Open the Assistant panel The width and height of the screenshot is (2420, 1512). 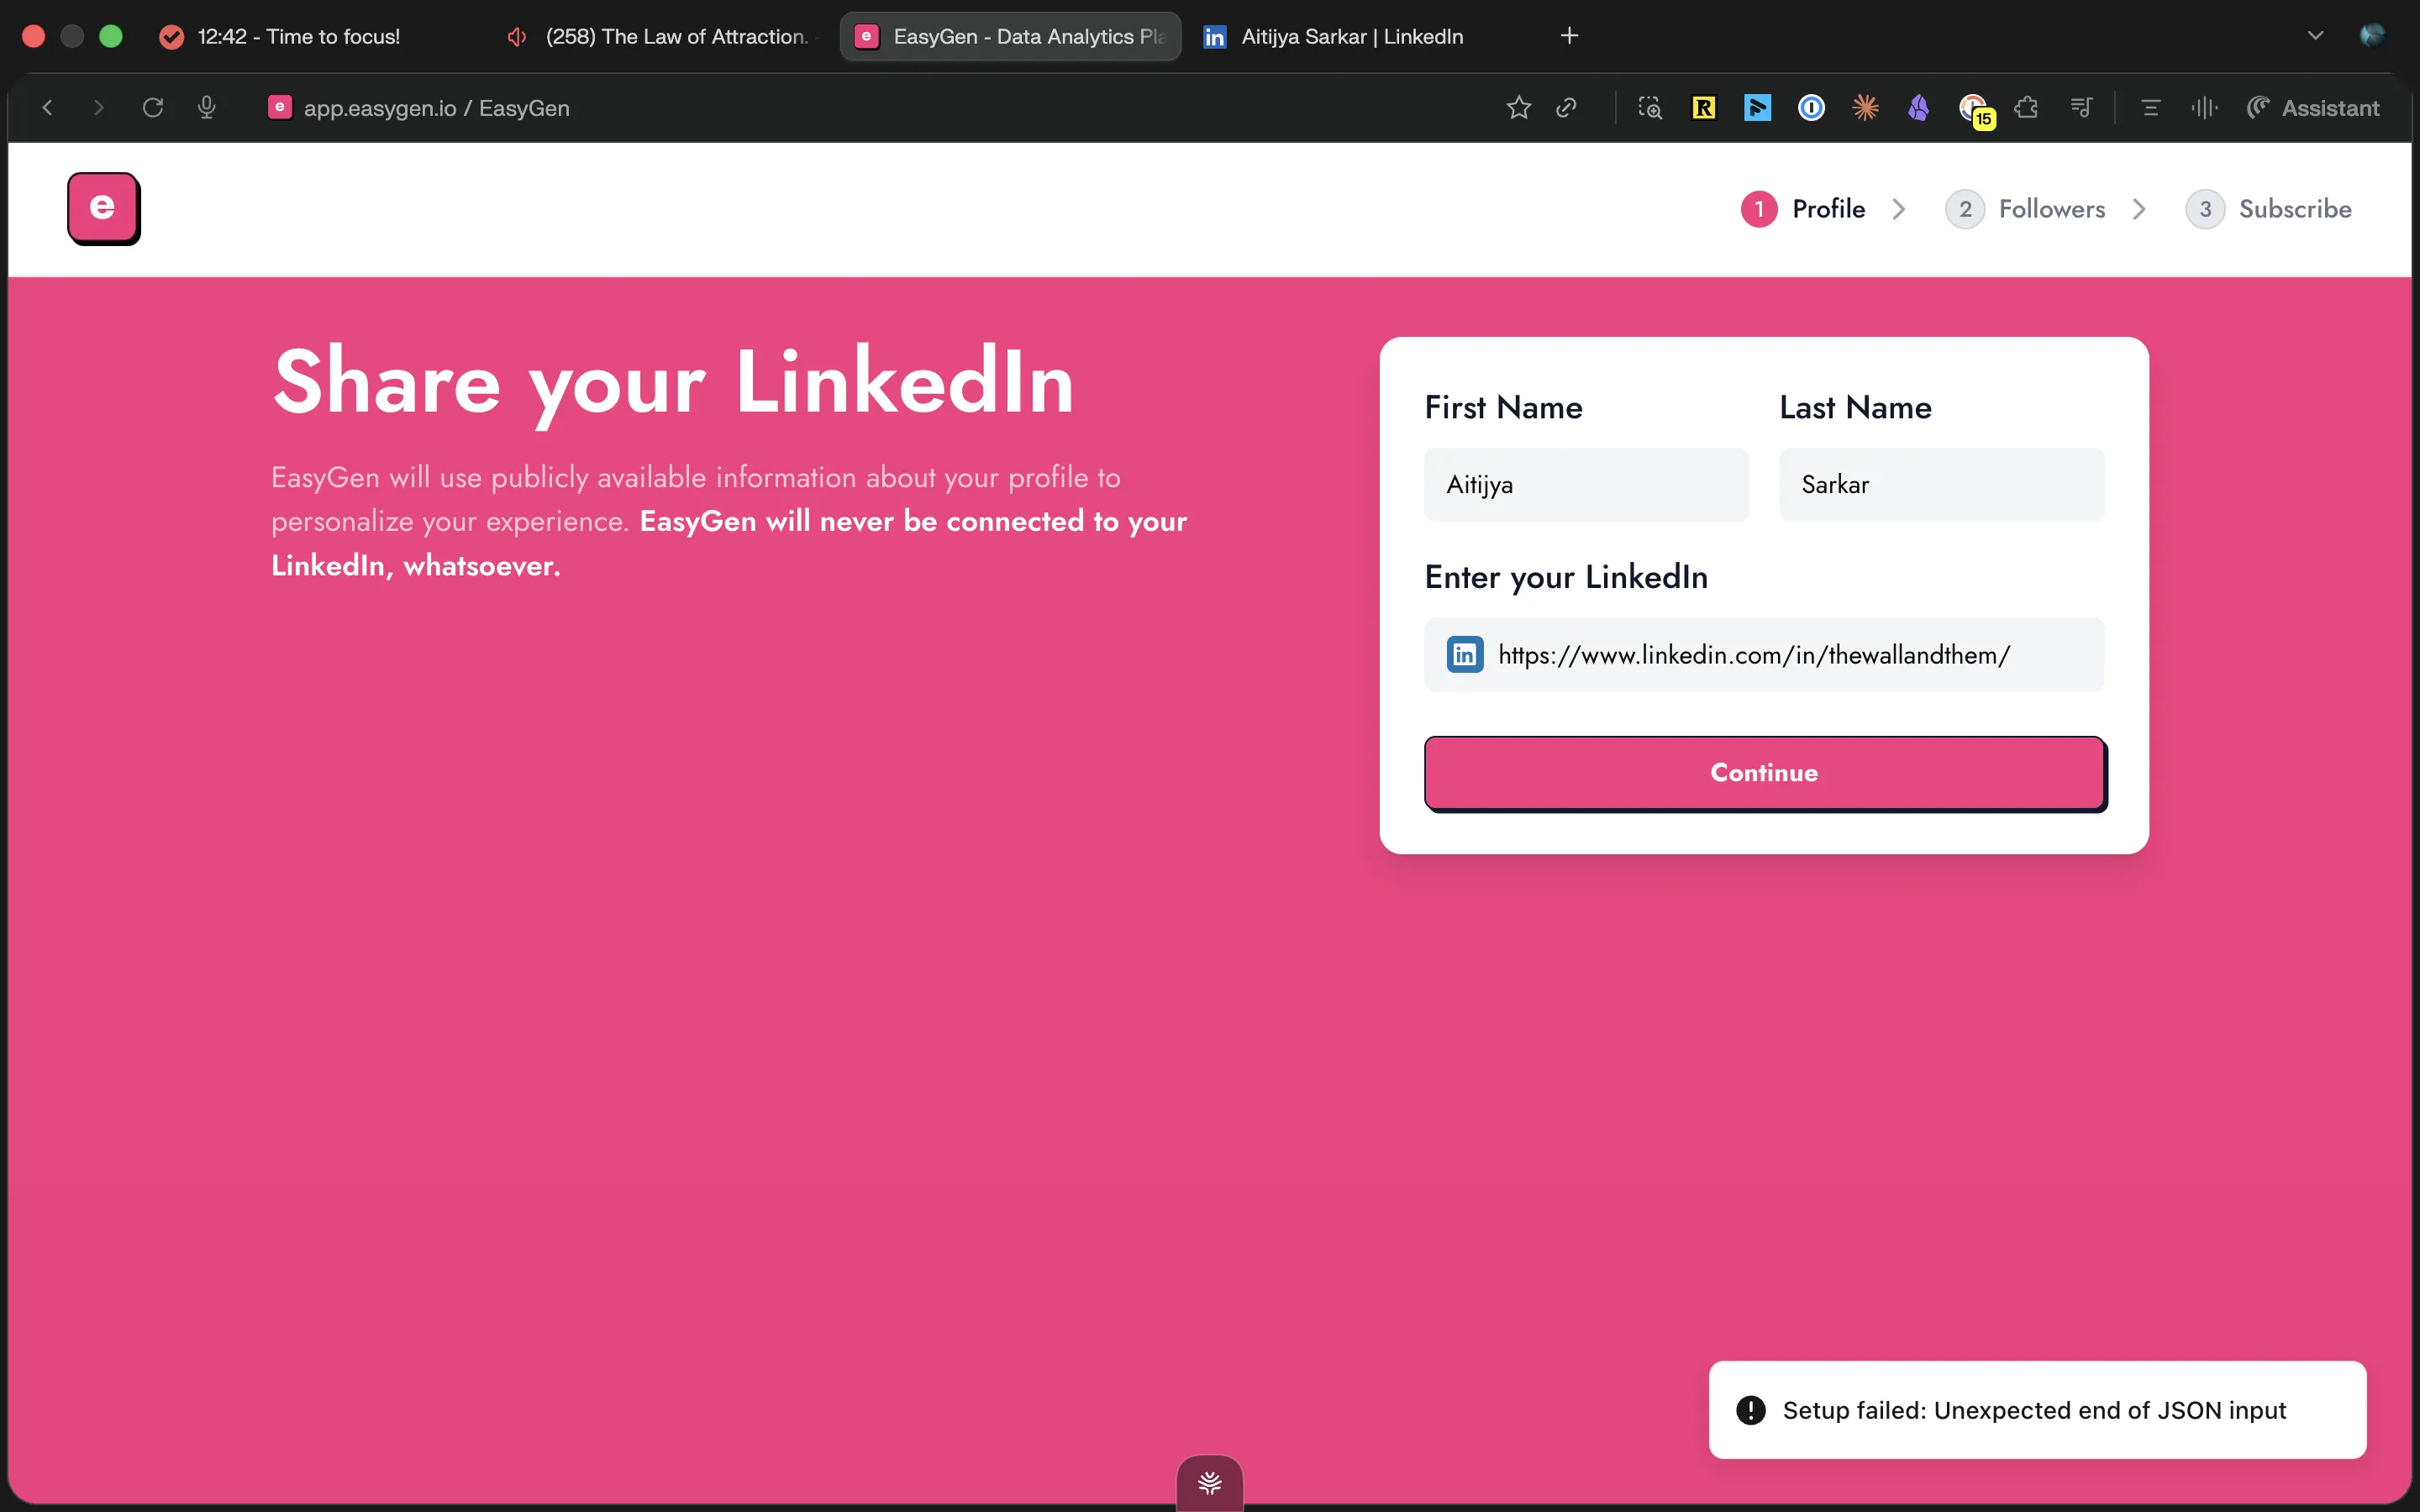(2312, 107)
